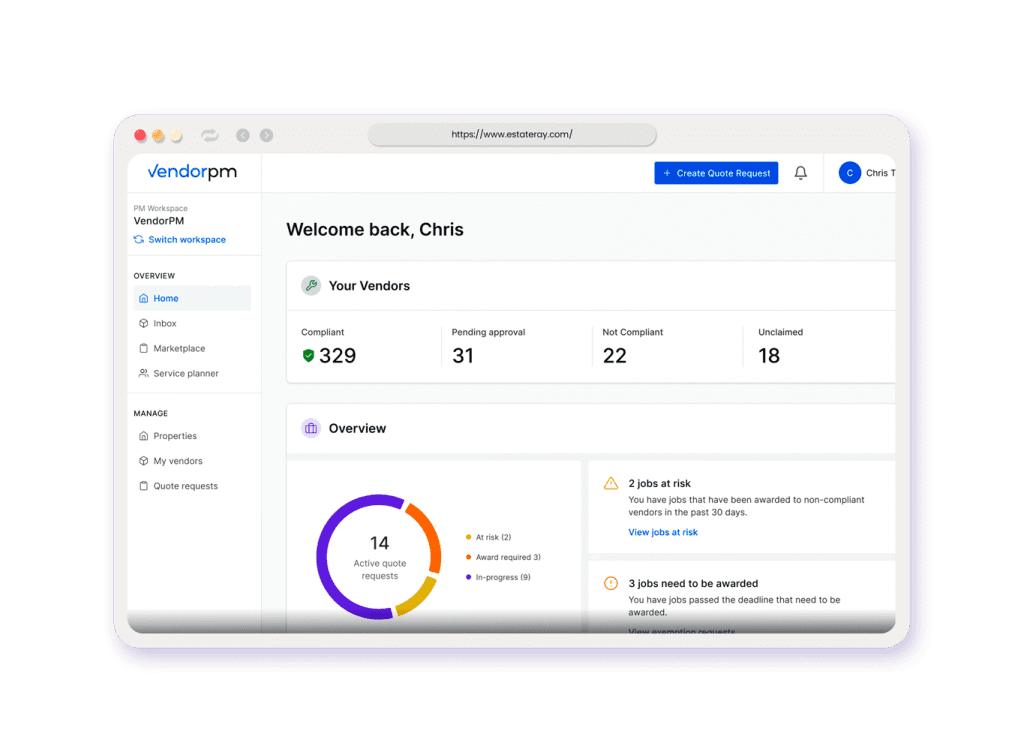Click the green Compliant shield icon
Image resolution: width=1024 pixels, height=749 pixels.
308,355
